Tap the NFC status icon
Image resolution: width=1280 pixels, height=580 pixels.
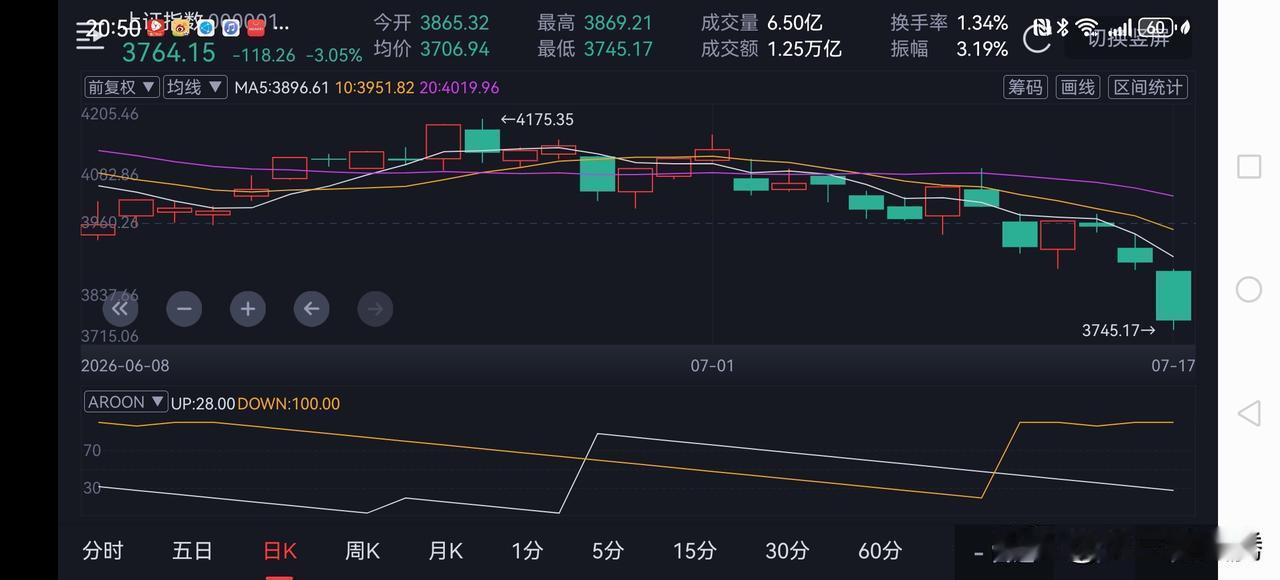tap(1041, 28)
